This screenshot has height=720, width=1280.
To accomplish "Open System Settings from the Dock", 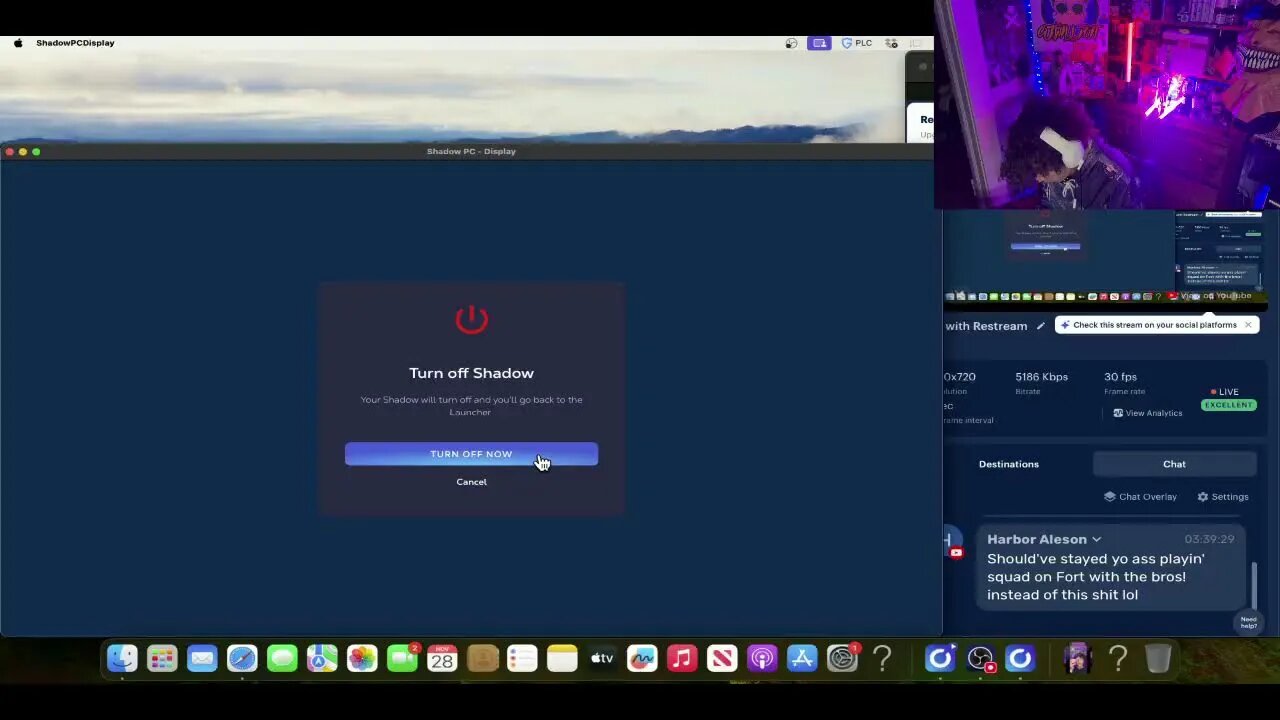I will coord(842,659).
